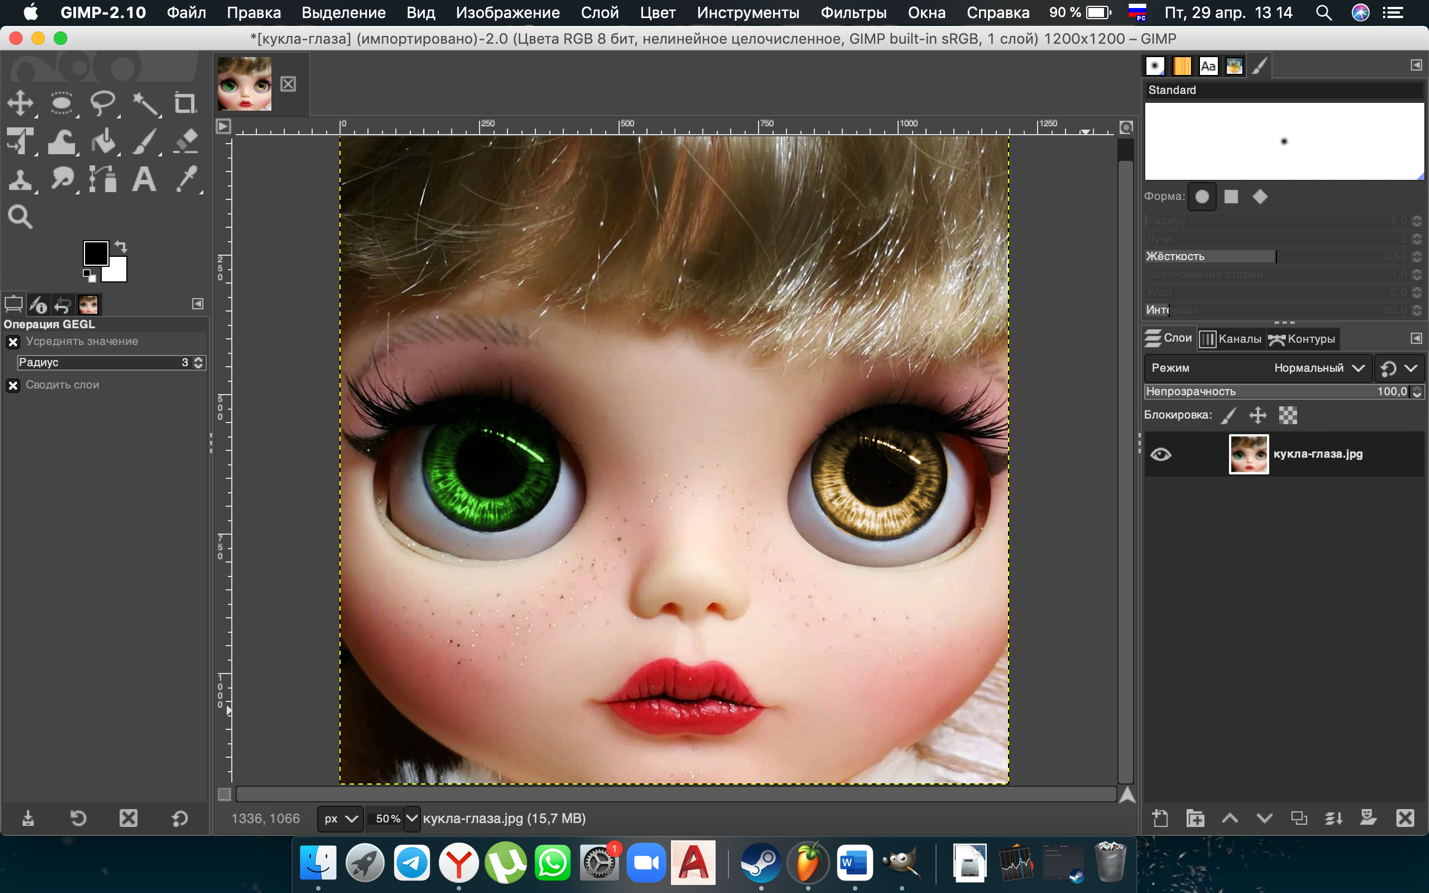
Task: Select the Paintbrush tool
Action: [145, 142]
